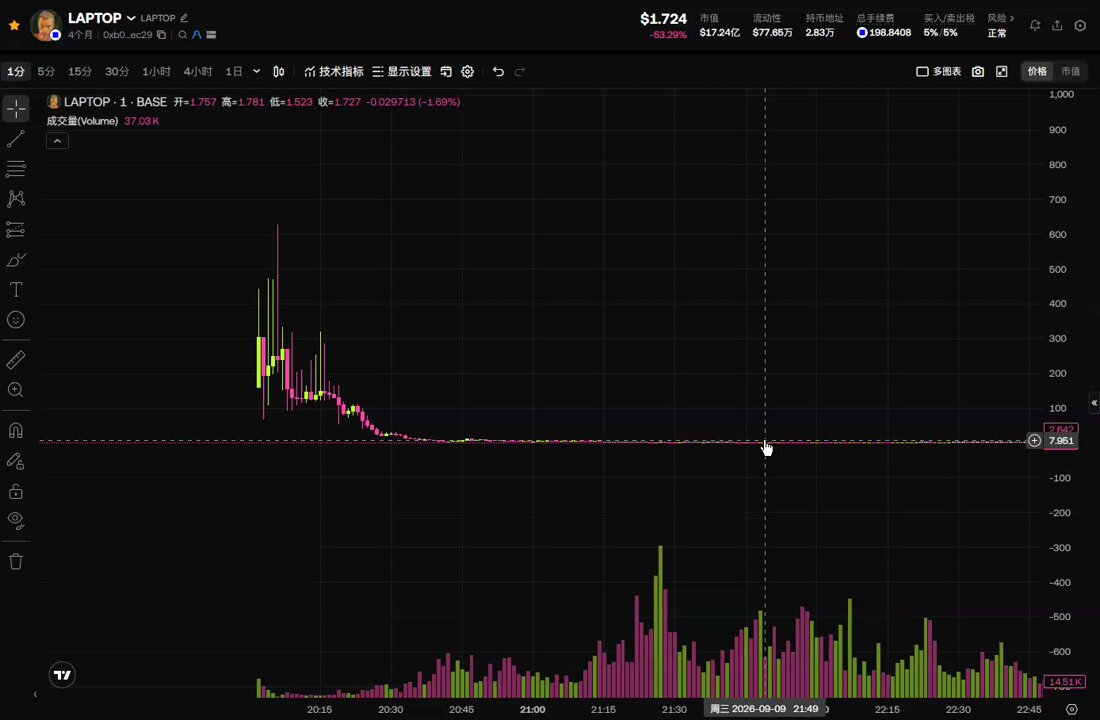Viewport: 1100px width, 720px height.
Task: Share this token page
Action: point(1057,25)
